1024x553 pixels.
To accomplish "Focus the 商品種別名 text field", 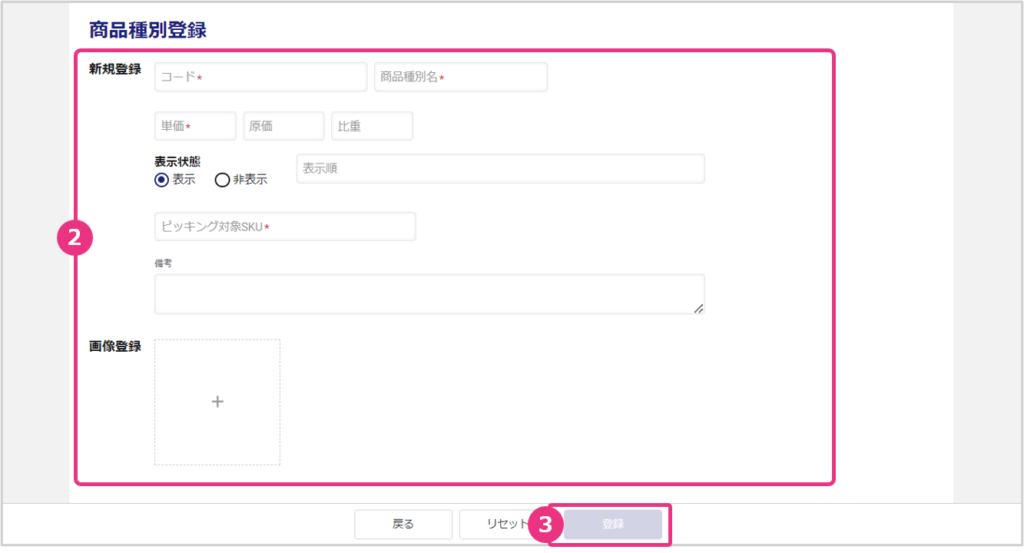I will (x=460, y=77).
